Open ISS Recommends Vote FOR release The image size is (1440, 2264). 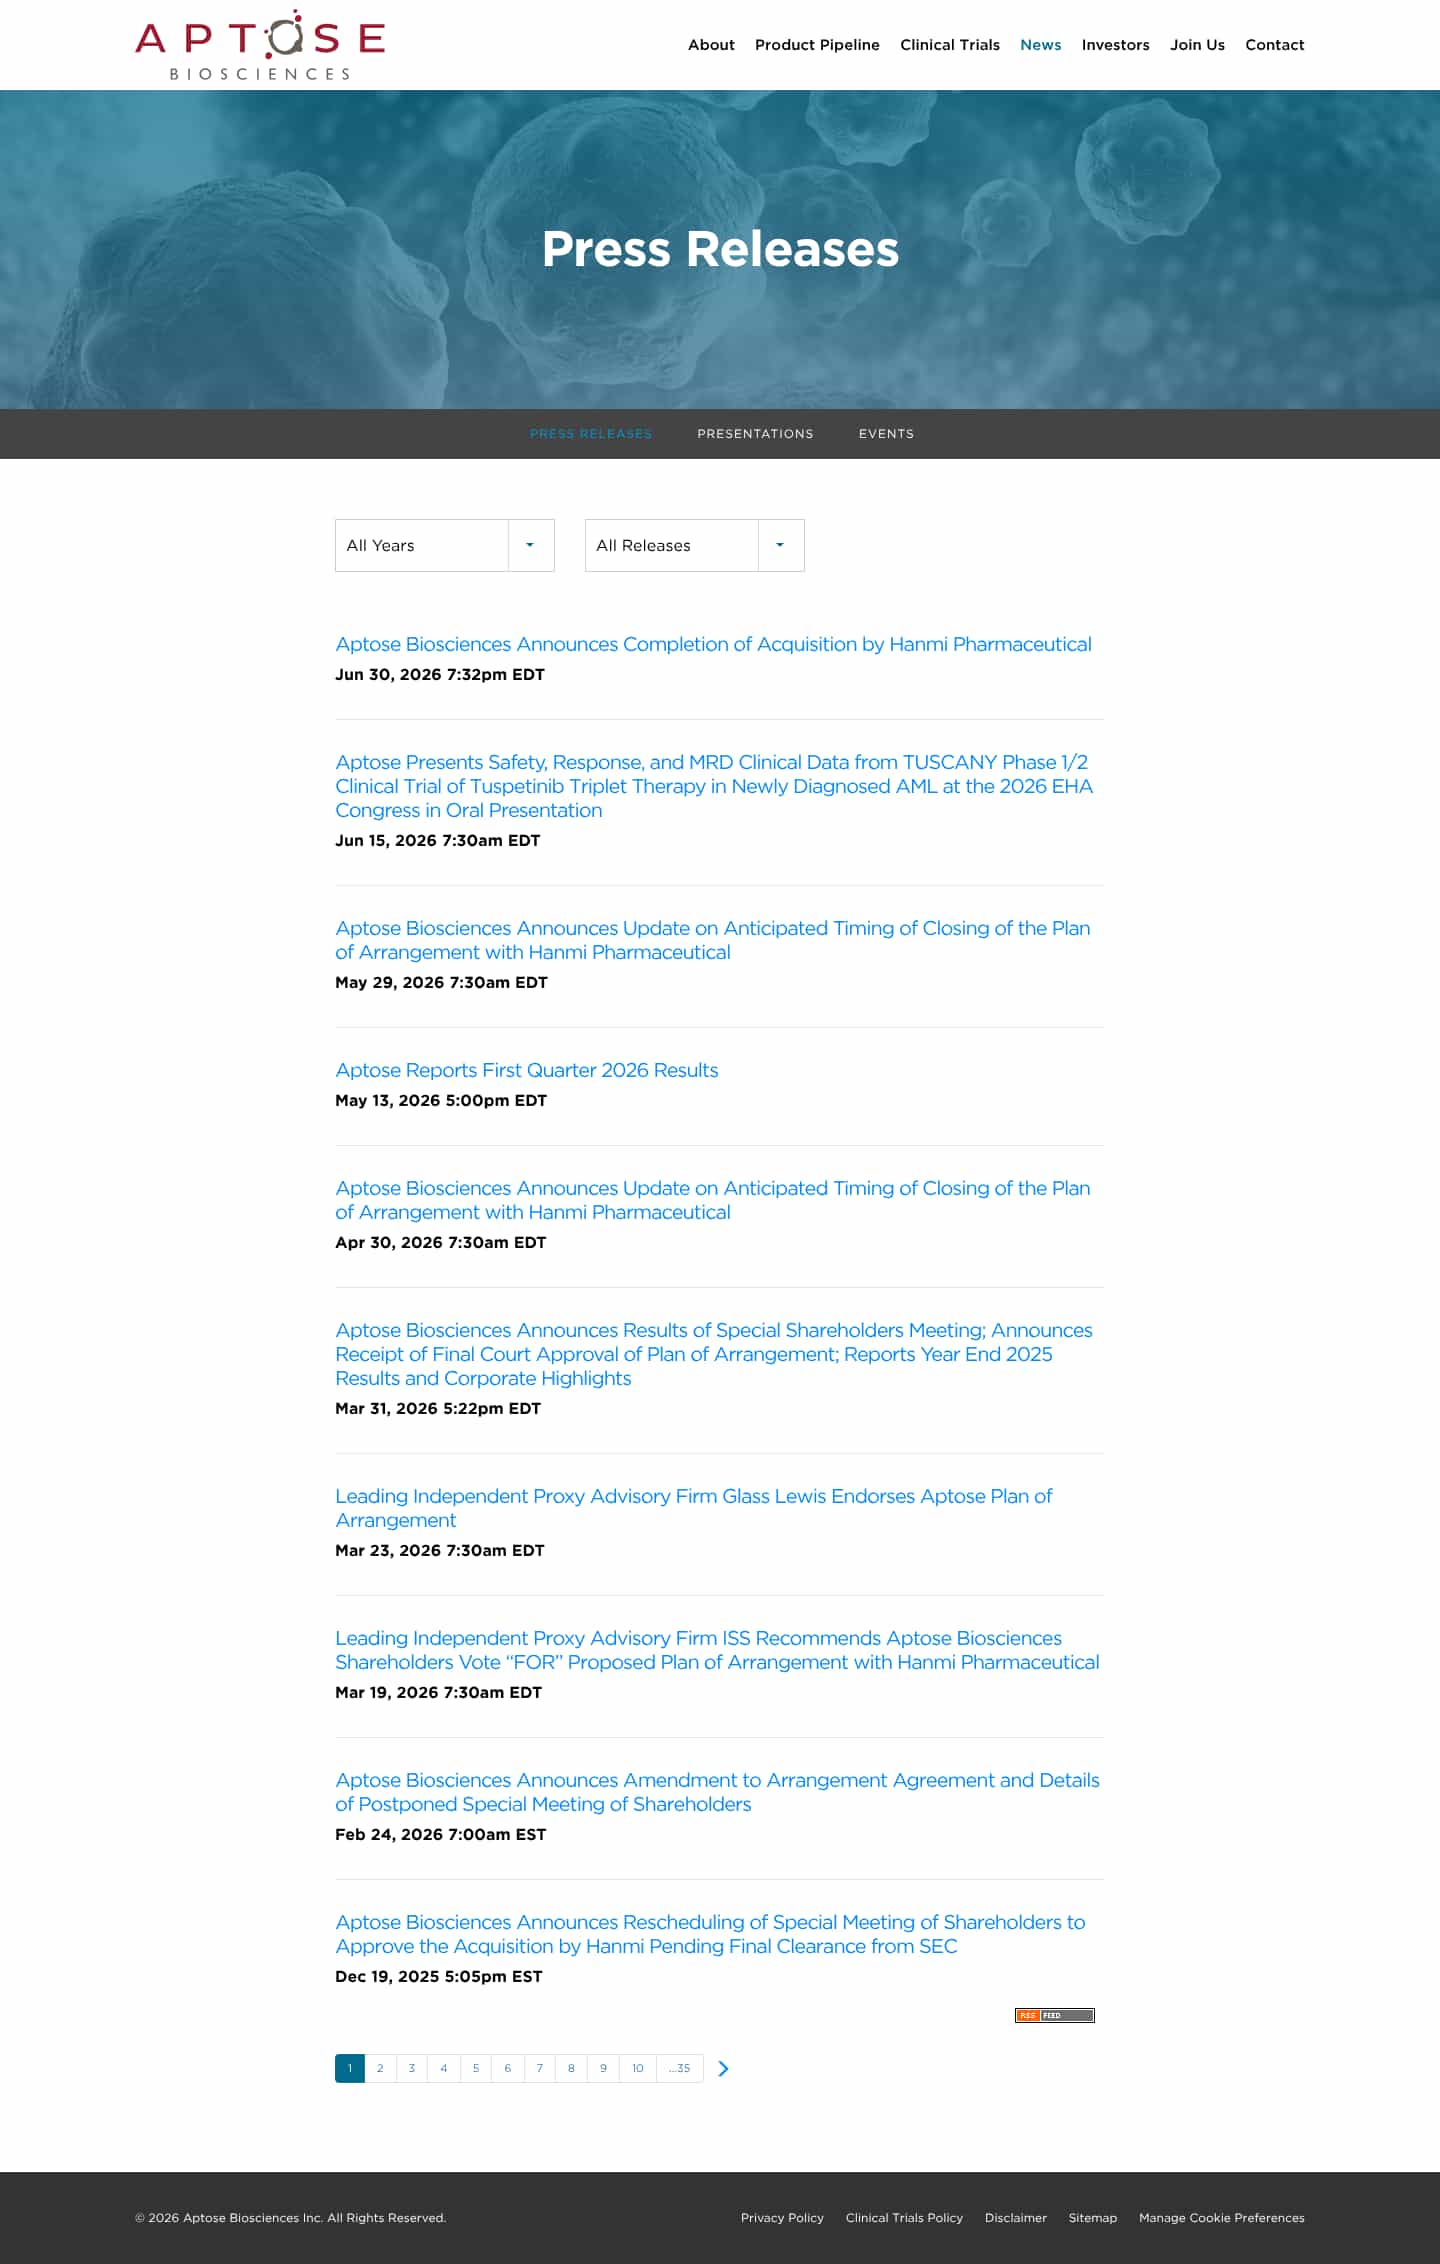[717, 1650]
